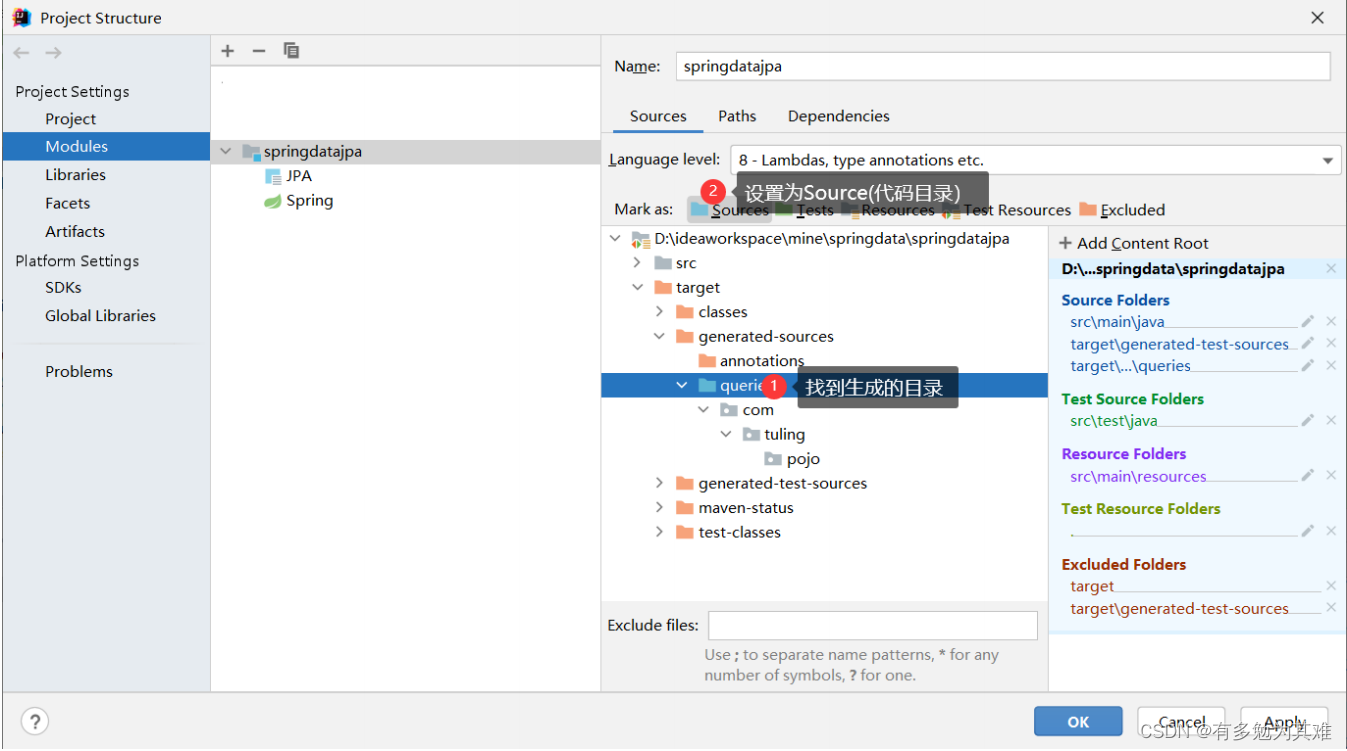Screen dimensions: 1347x751
Task: Edit properties of src\test\java folder
Action: pyautogui.click(x=1307, y=421)
